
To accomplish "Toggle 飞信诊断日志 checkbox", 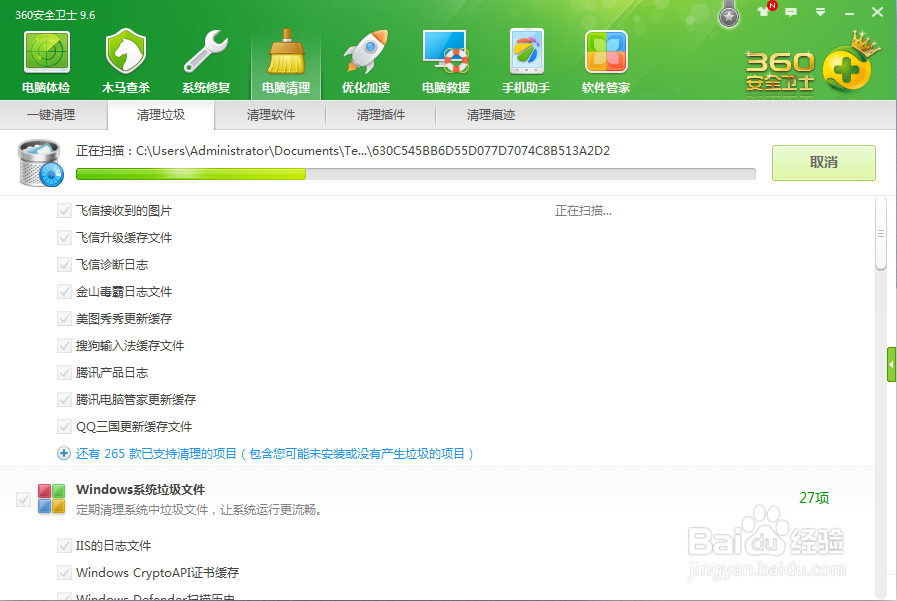I will [x=64, y=265].
